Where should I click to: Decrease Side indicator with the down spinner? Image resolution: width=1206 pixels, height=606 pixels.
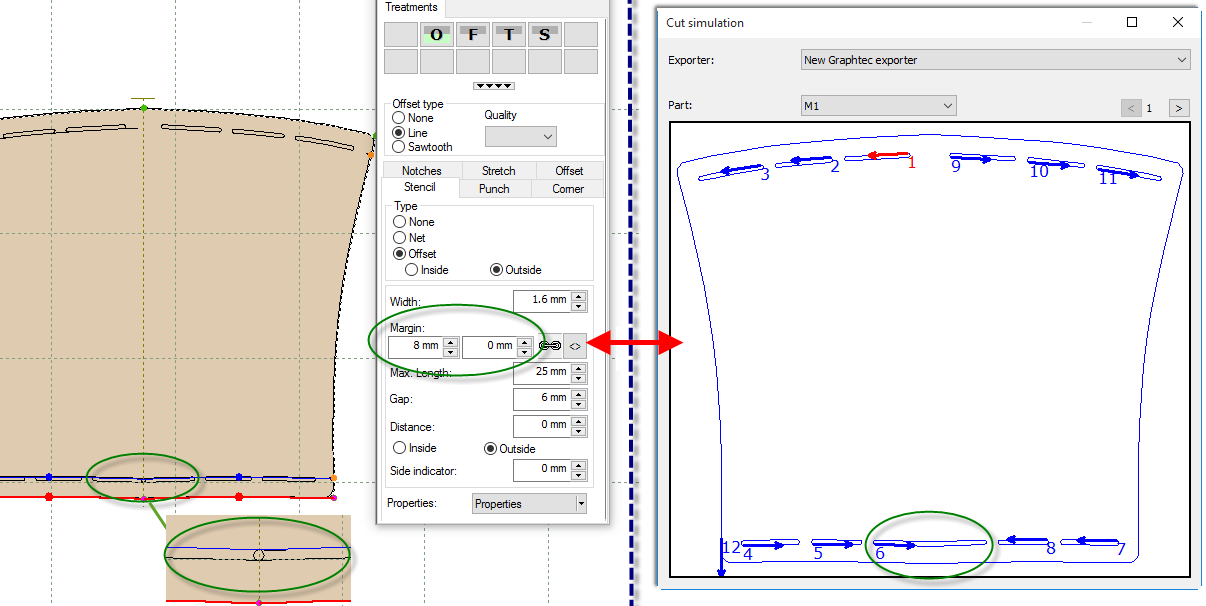point(579,473)
